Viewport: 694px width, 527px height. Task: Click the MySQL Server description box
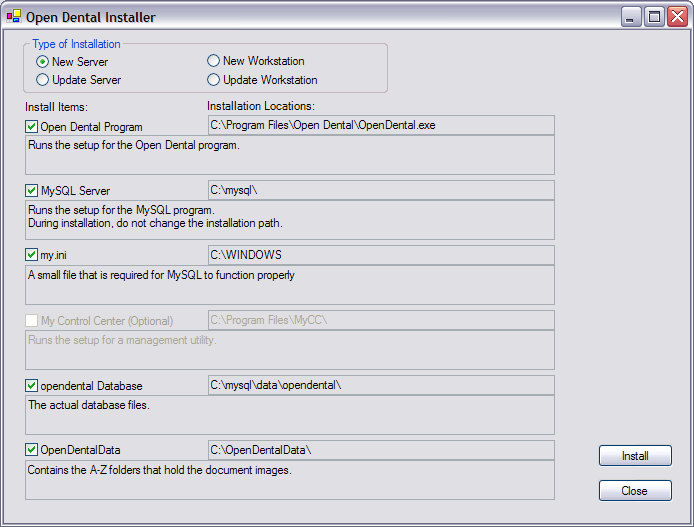(x=290, y=220)
